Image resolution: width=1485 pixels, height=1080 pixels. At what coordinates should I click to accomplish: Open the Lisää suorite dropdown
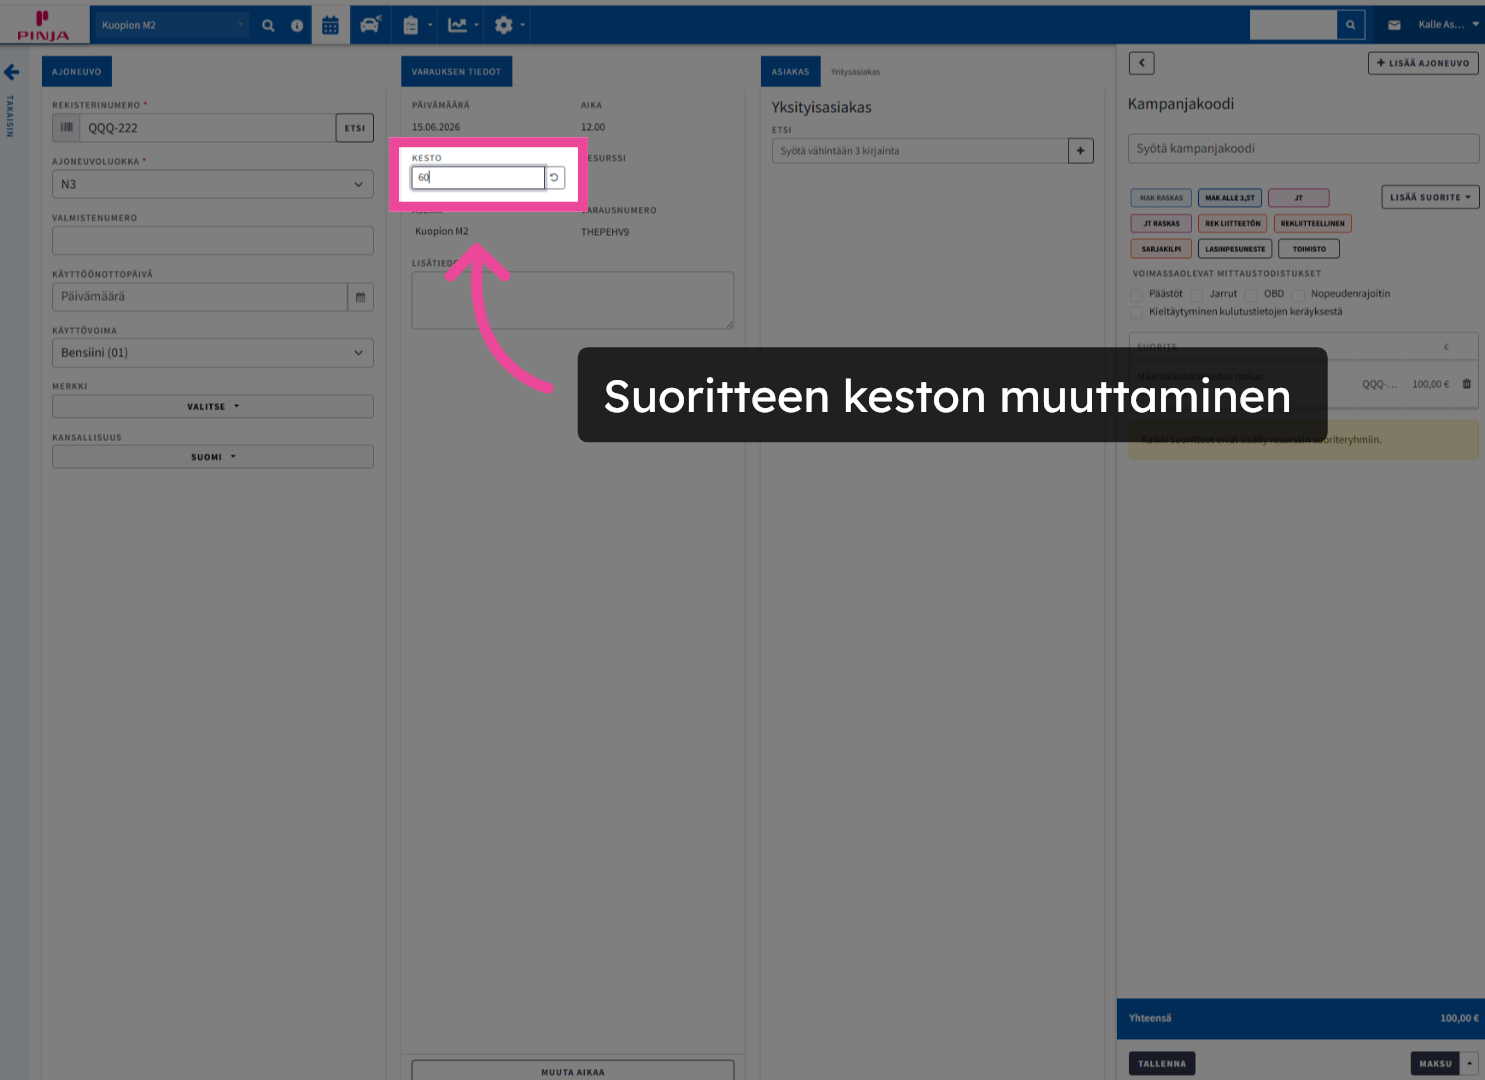[1430, 197]
